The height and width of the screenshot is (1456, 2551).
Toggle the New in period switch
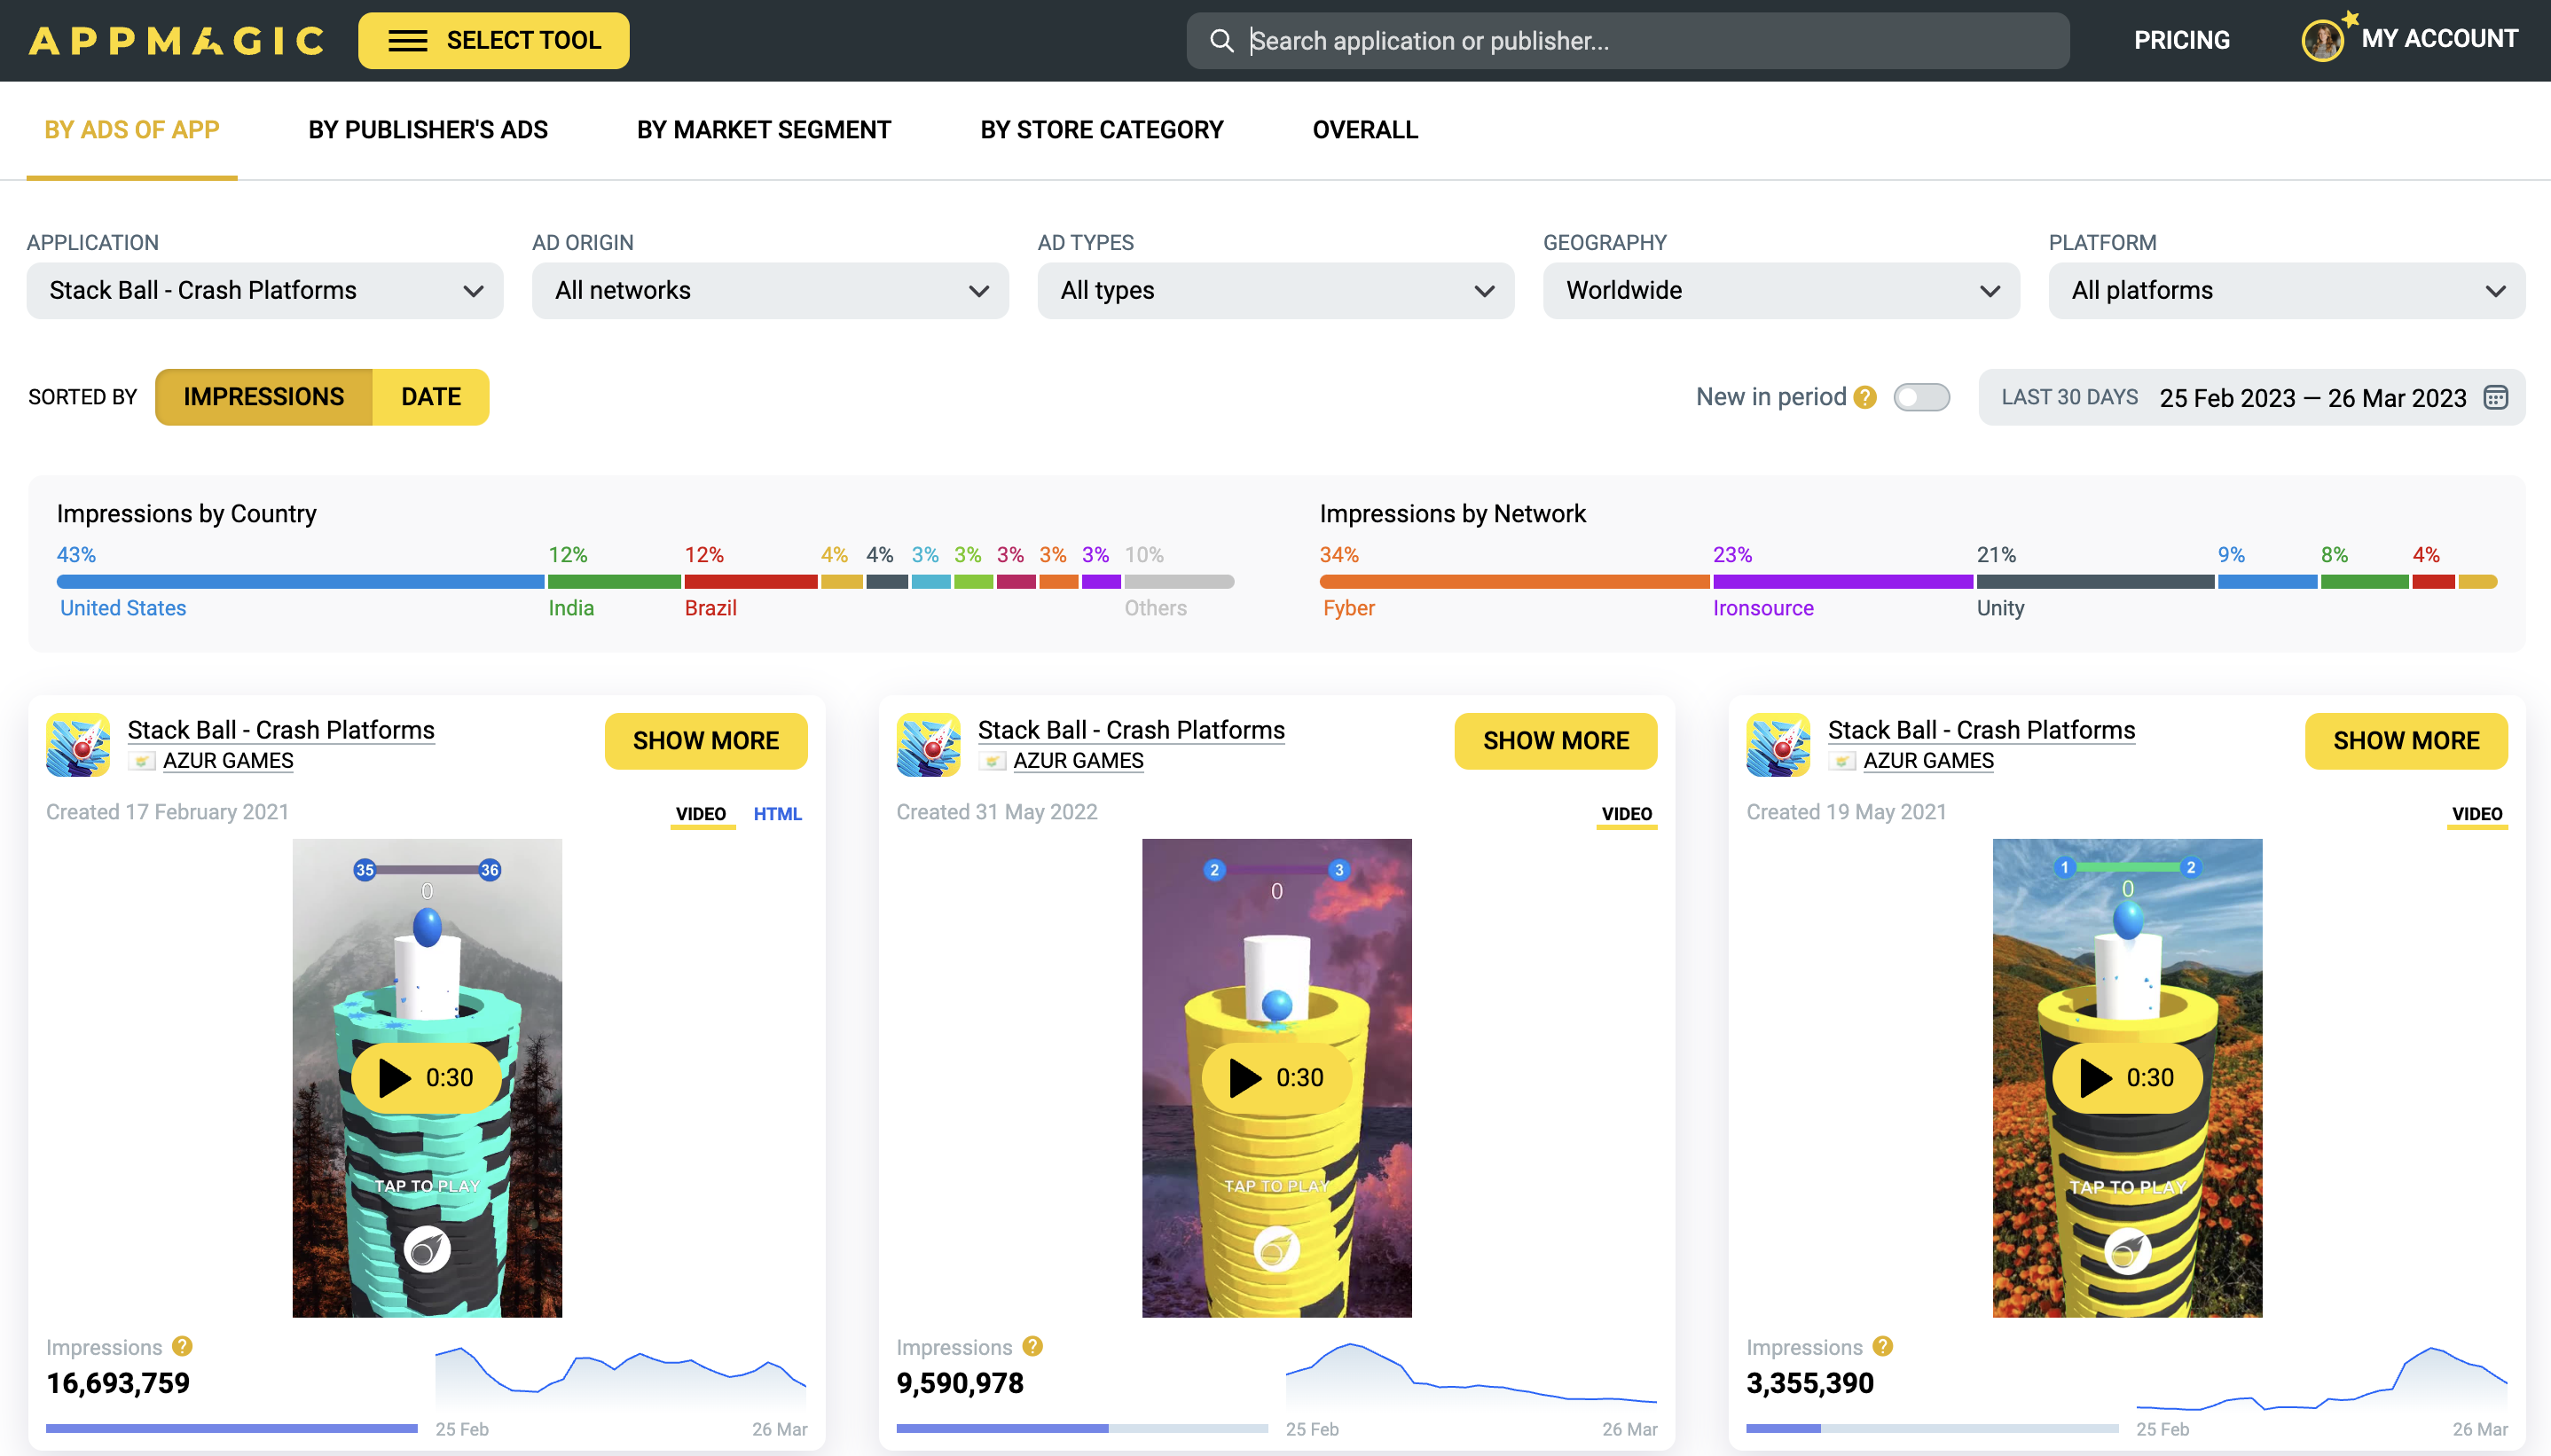point(1921,397)
